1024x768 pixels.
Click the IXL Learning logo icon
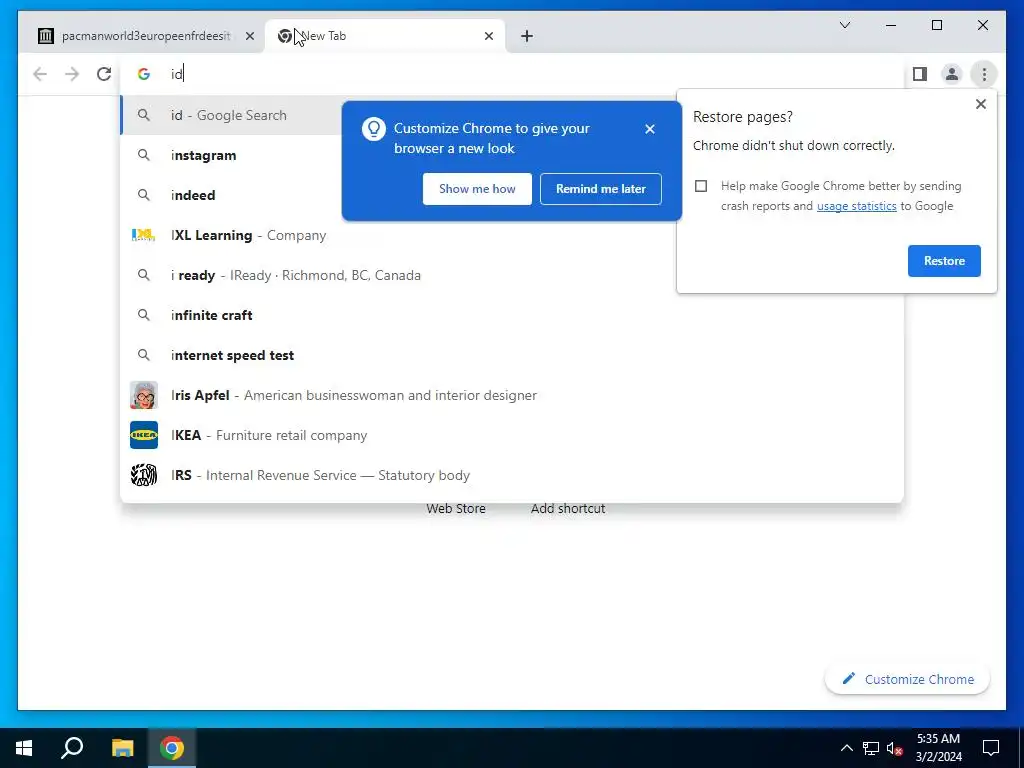(x=144, y=235)
